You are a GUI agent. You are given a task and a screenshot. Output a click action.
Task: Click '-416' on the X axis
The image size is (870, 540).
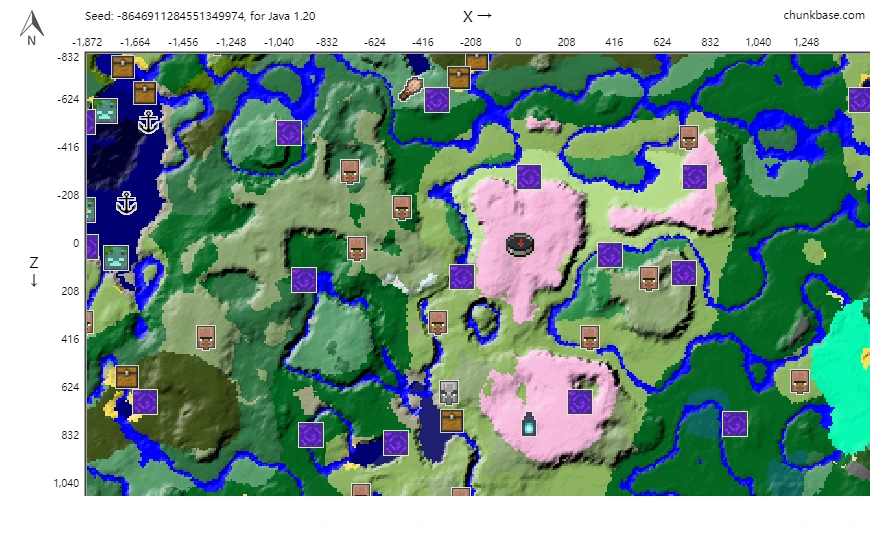423,42
